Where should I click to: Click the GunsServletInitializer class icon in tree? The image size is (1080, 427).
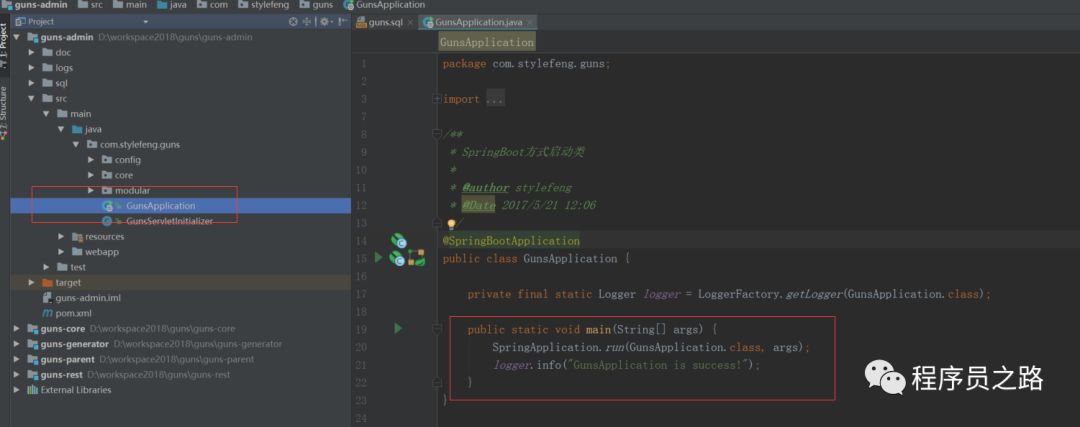(x=107, y=221)
